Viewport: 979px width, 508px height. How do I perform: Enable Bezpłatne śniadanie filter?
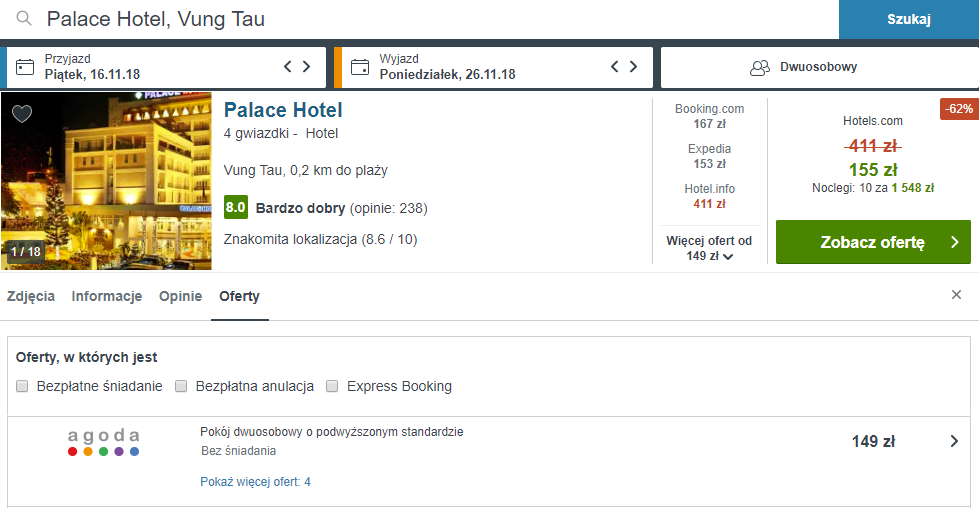click(22, 386)
